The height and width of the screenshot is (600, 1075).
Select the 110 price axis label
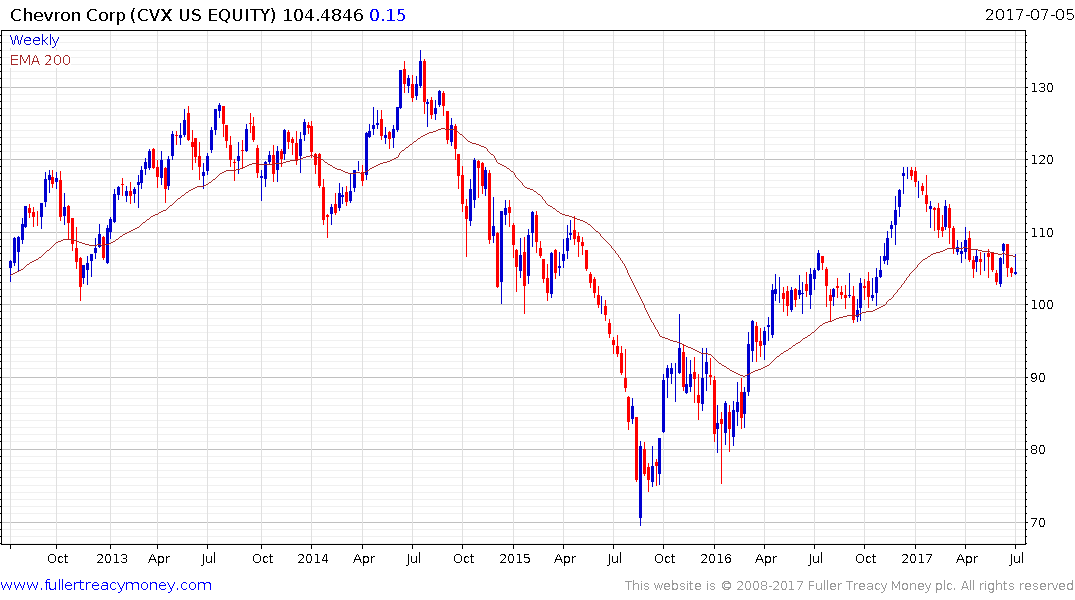[x=1042, y=232]
